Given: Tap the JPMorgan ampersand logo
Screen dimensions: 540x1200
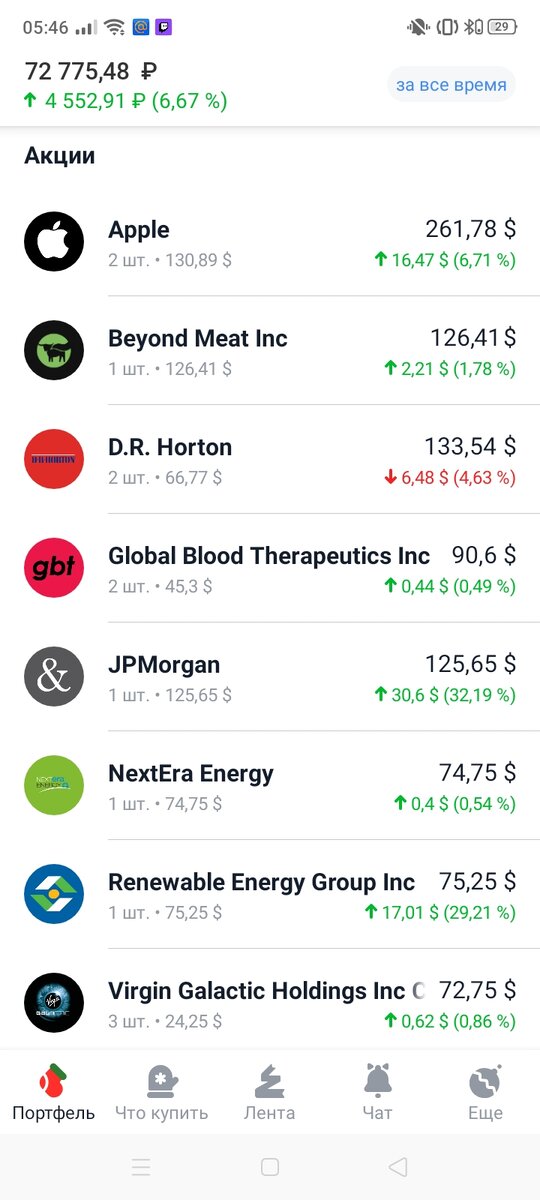Looking at the screenshot, I should point(54,677).
